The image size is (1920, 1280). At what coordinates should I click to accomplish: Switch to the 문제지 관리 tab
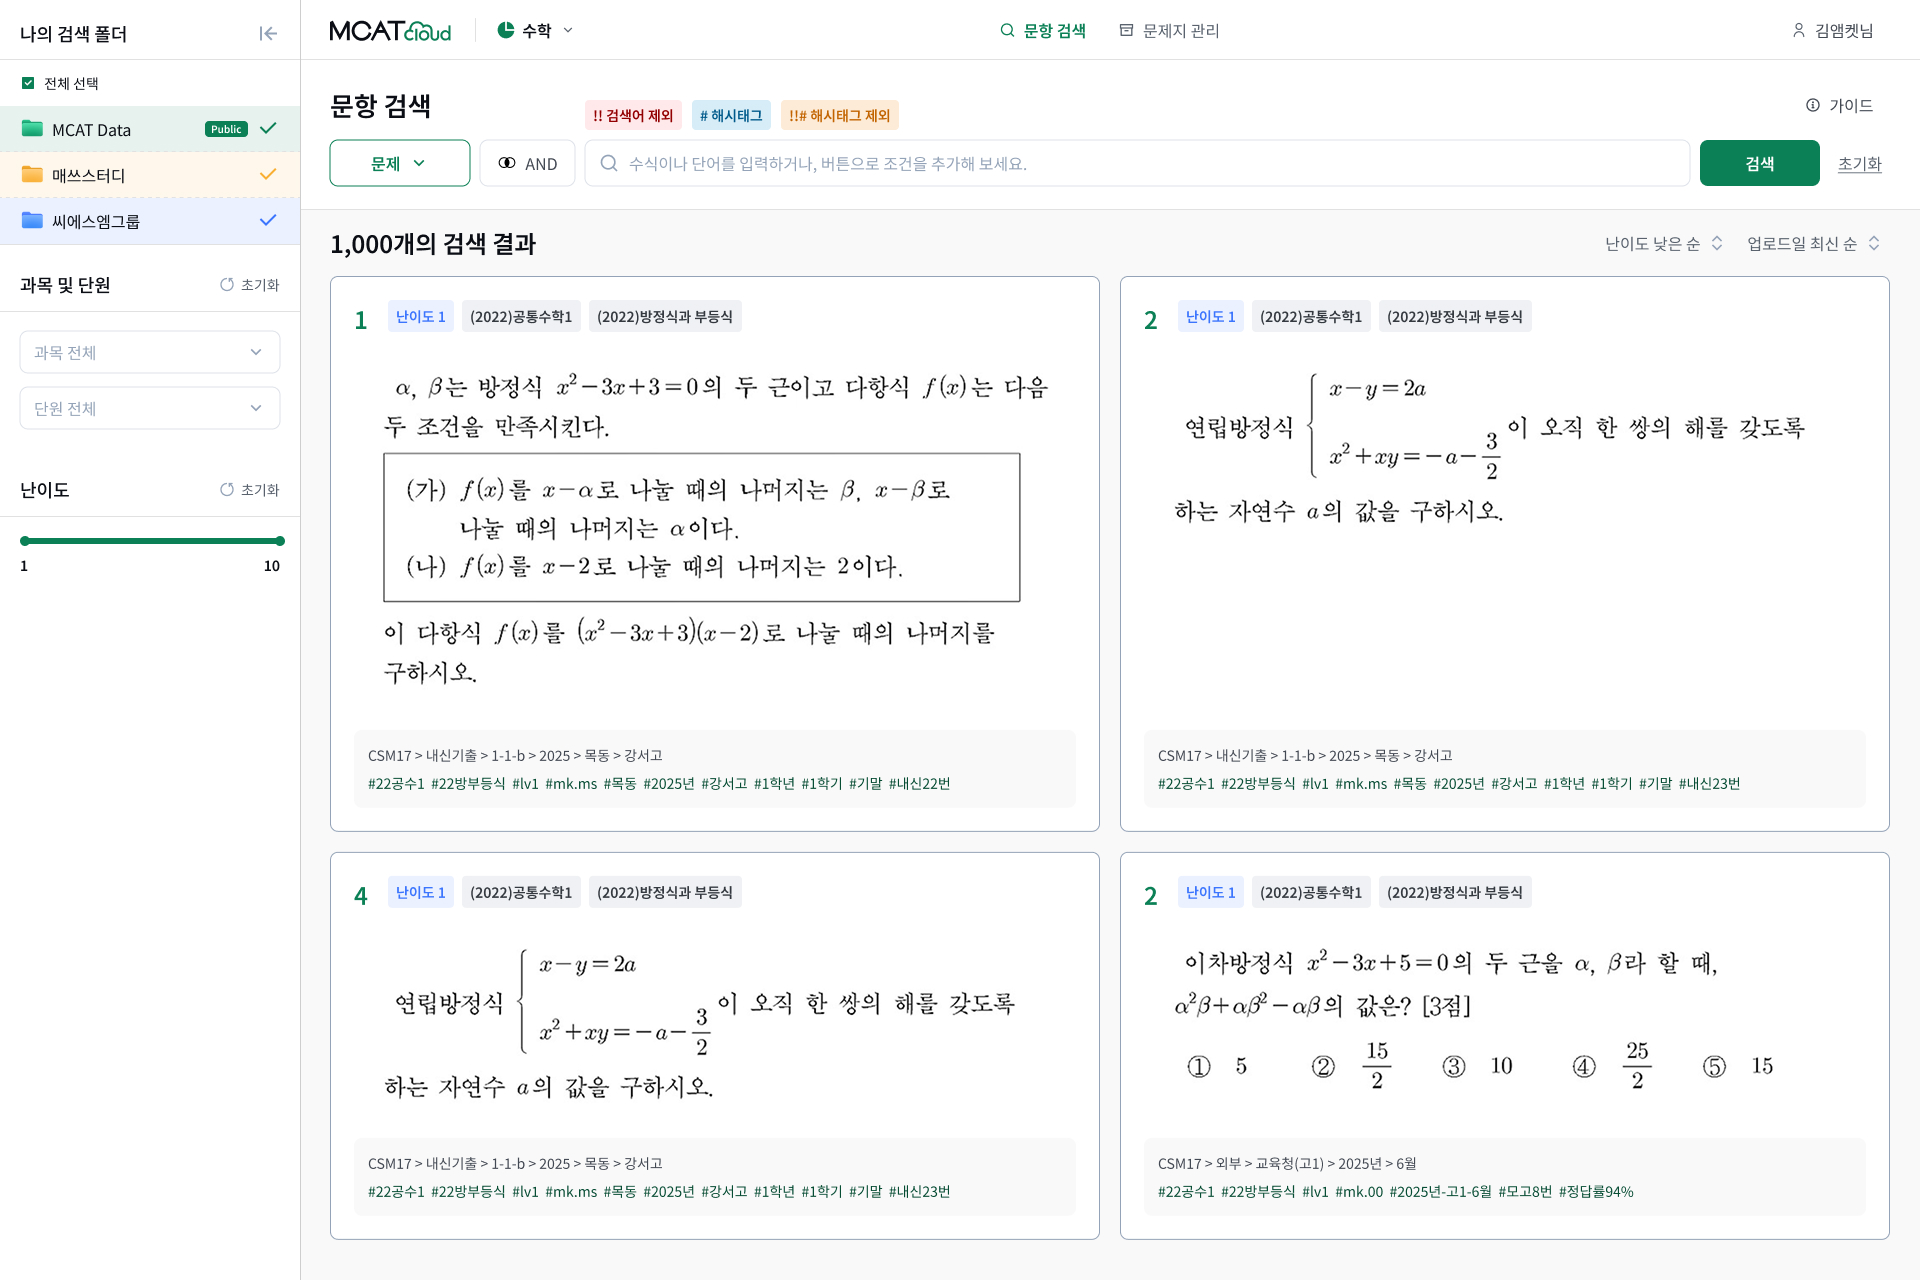pyautogui.click(x=1169, y=30)
